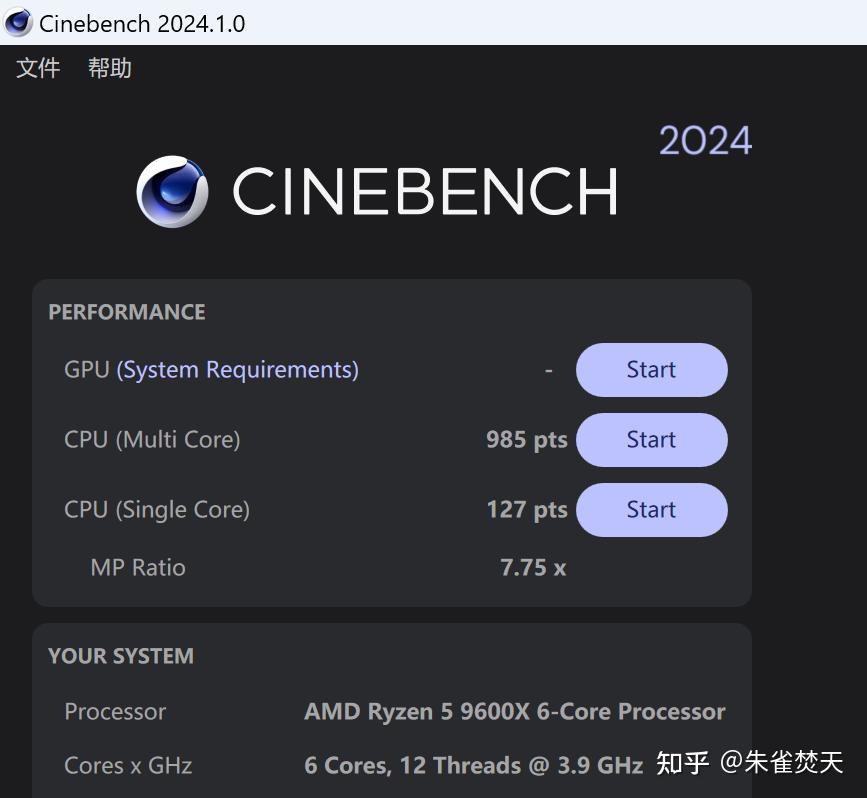Open the System Requirements link
Screen dimensions: 867x798
(x=237, y=369)
